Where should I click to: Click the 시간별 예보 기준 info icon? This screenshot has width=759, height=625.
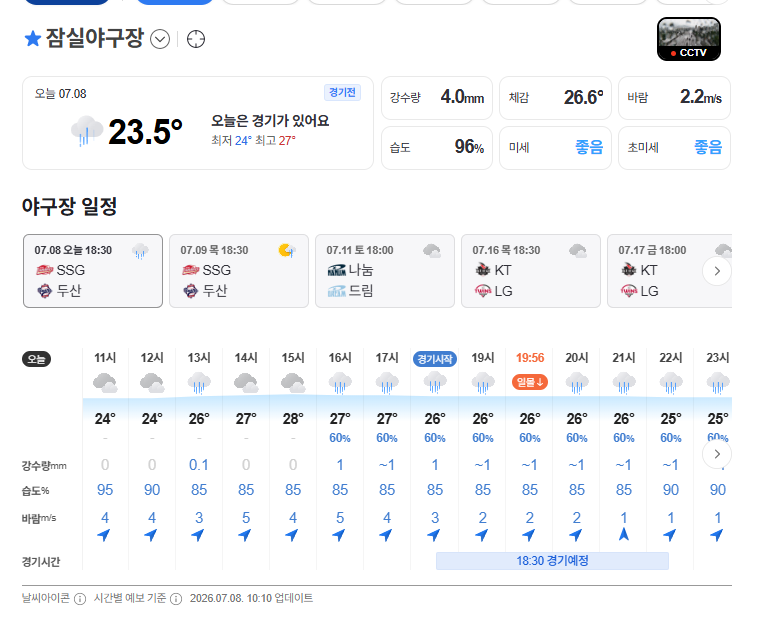click(176, 599)
